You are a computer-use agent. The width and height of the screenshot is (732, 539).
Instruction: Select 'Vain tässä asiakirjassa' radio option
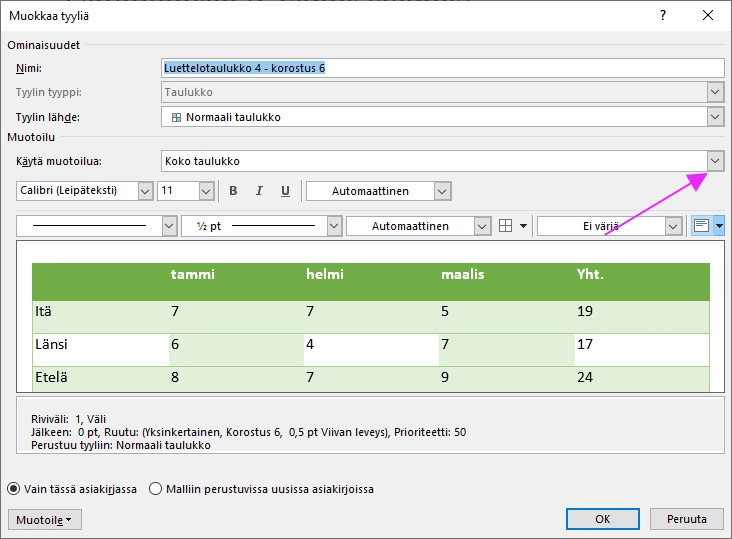tap(14, 489)
